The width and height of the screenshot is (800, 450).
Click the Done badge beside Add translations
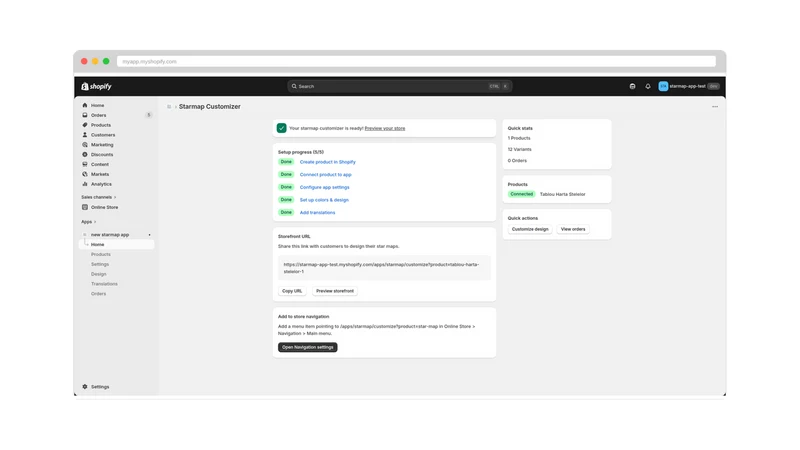pyautogui.click(x=286, y=212)
